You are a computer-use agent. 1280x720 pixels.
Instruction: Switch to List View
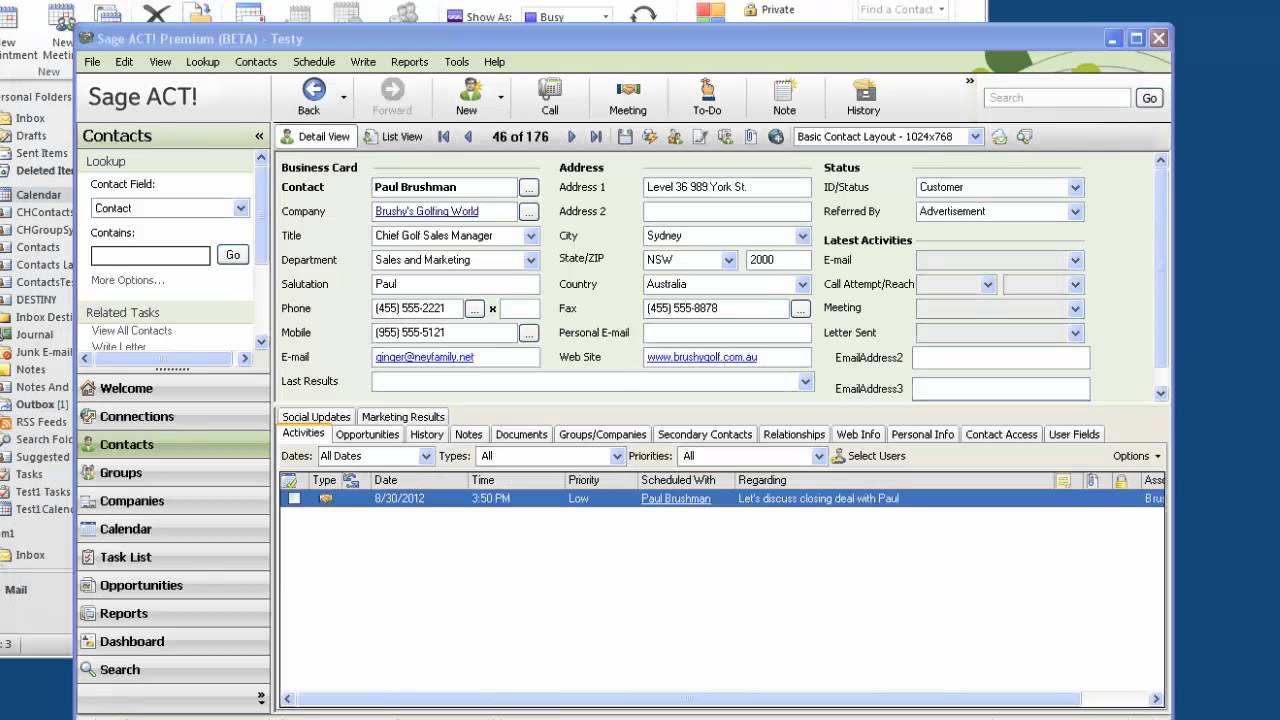click(393, 137)
